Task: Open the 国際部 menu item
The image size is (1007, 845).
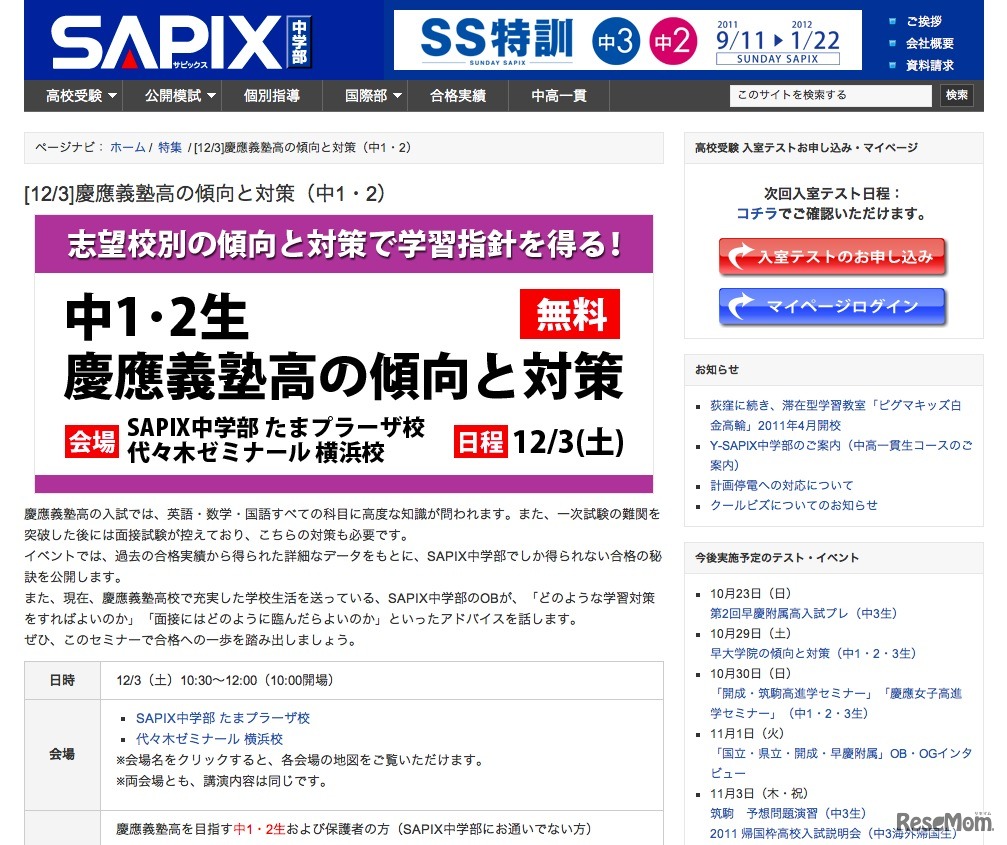Action: [365, 96]
